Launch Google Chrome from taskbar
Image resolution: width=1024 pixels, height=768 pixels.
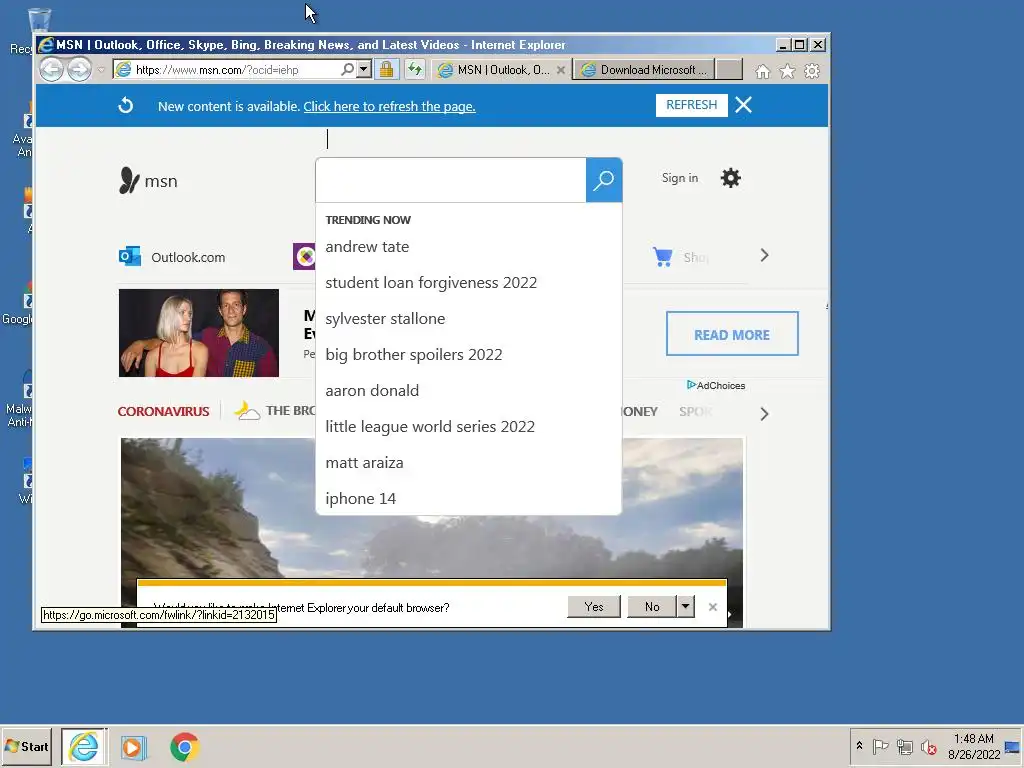coord(184,747)
